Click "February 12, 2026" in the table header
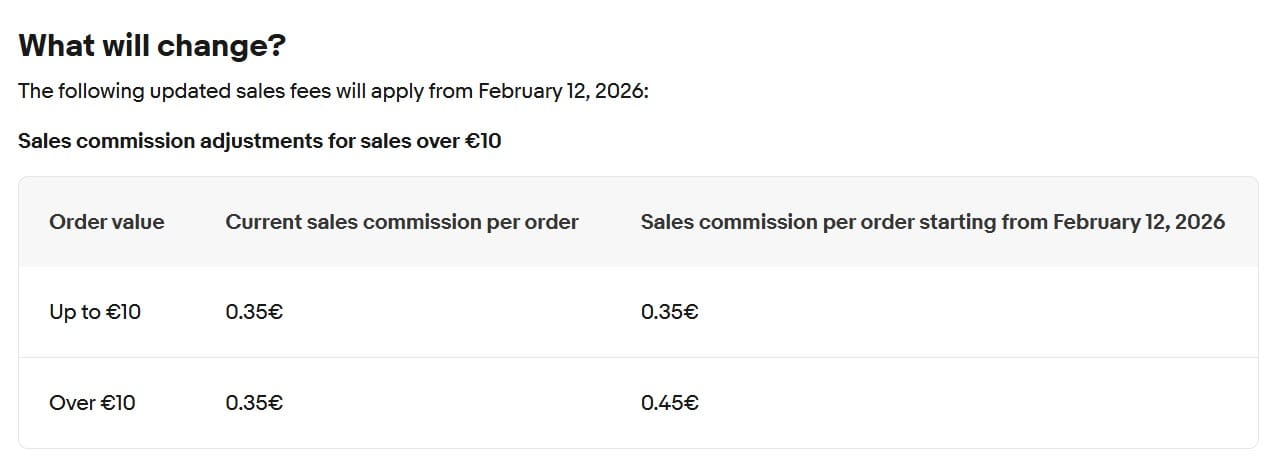Image resolution: width=1281 pixels, height=476 pixels. pyautogui.click(x=1138, y=222)
